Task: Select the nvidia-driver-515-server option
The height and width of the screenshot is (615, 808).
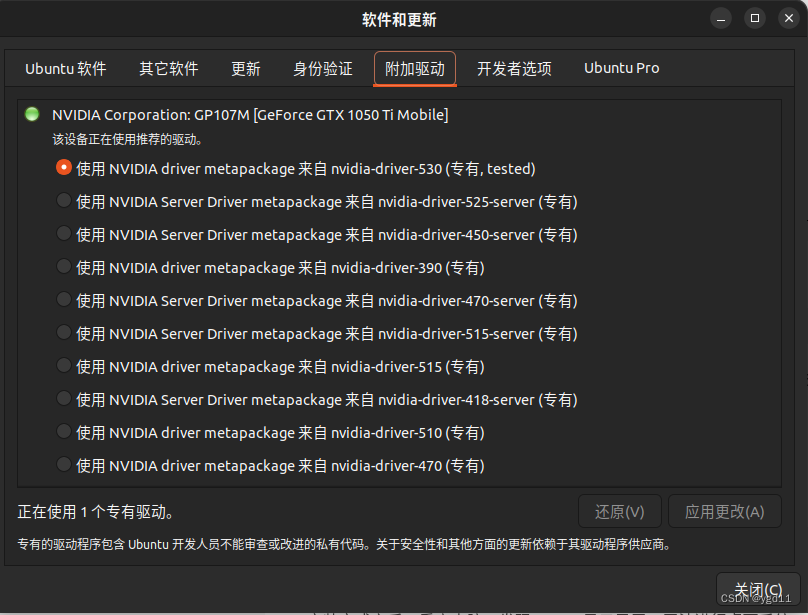Action: [64, 333]
